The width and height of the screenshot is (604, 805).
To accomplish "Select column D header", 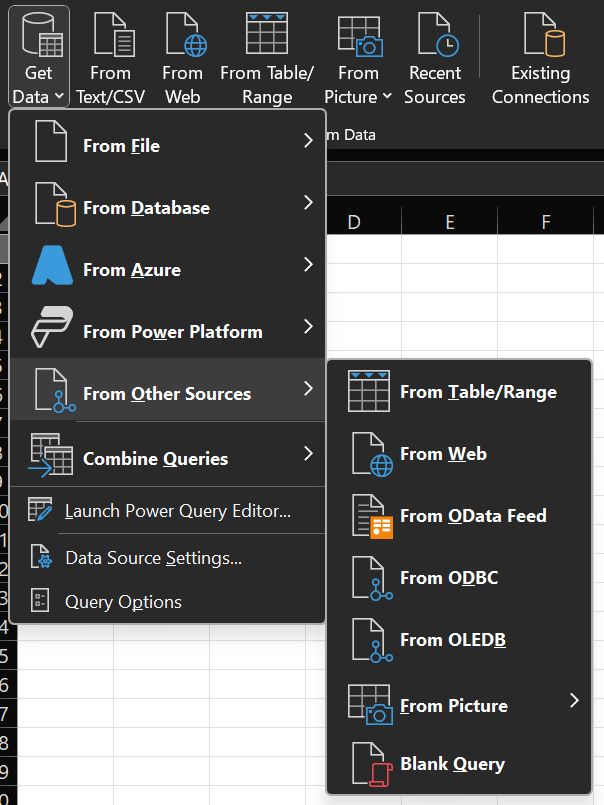I will point(354,222).
